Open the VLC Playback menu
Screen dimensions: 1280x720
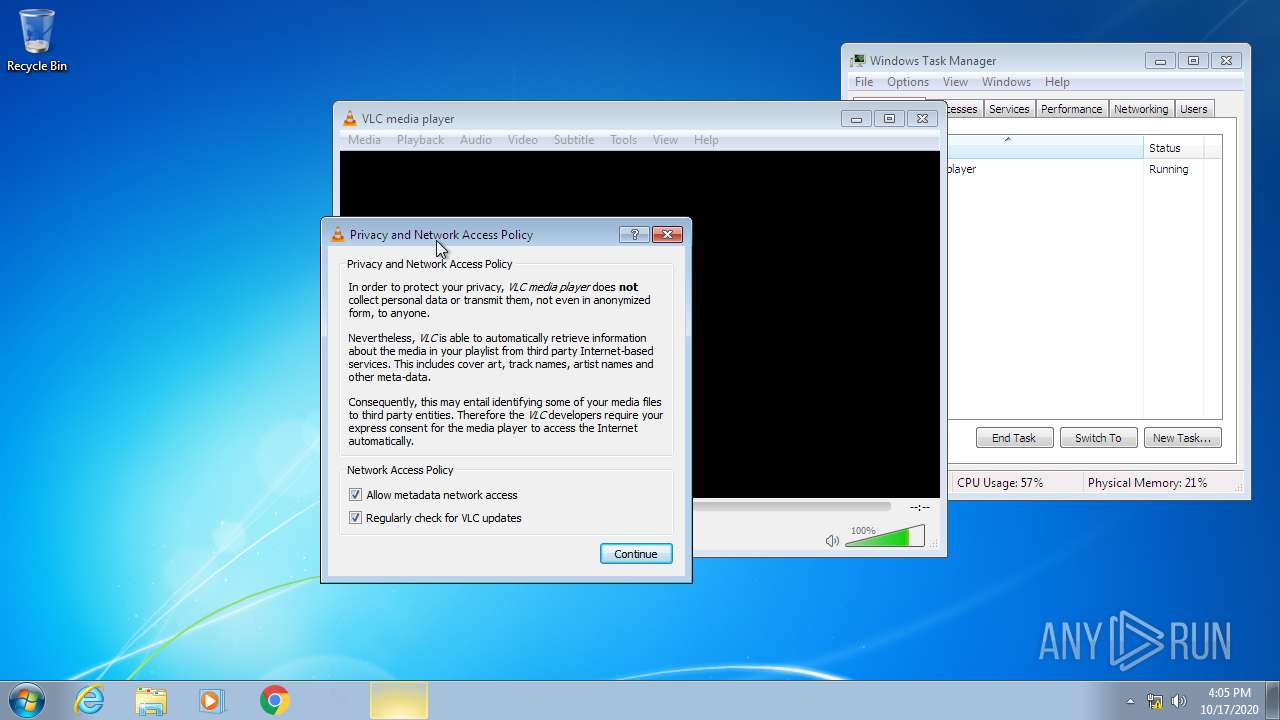(x=420, y=140)
